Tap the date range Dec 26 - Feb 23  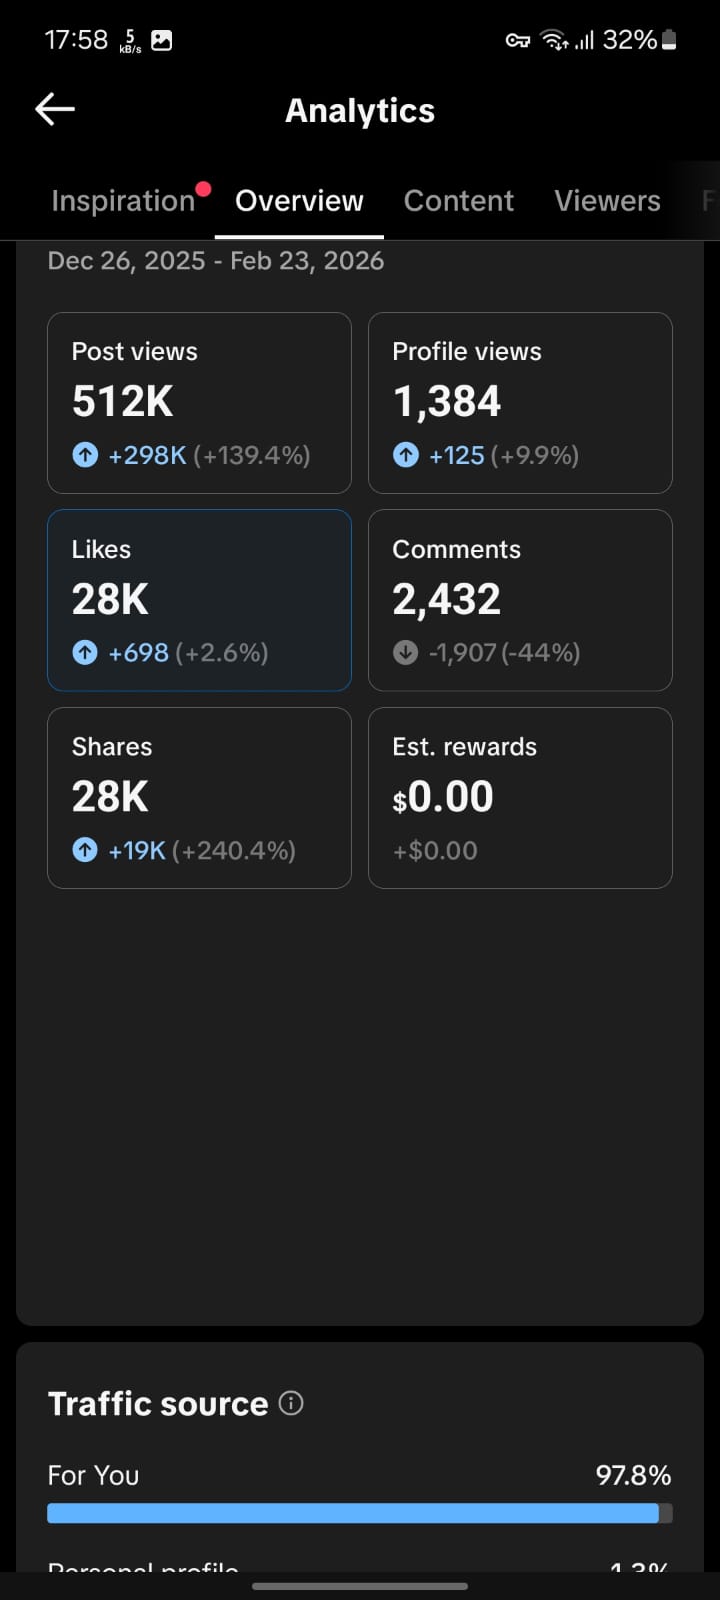click(216, 261)
